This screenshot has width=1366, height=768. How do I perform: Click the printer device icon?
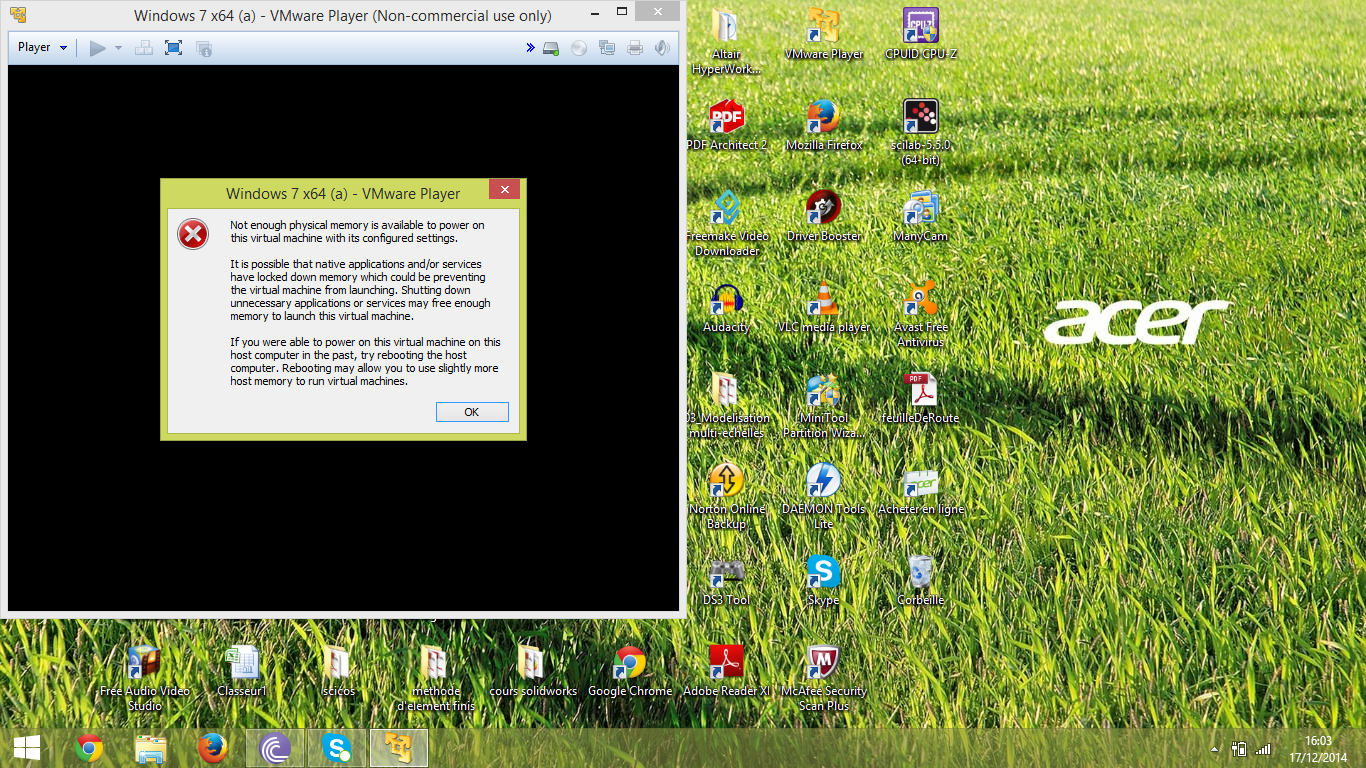(x=634, y=48)
